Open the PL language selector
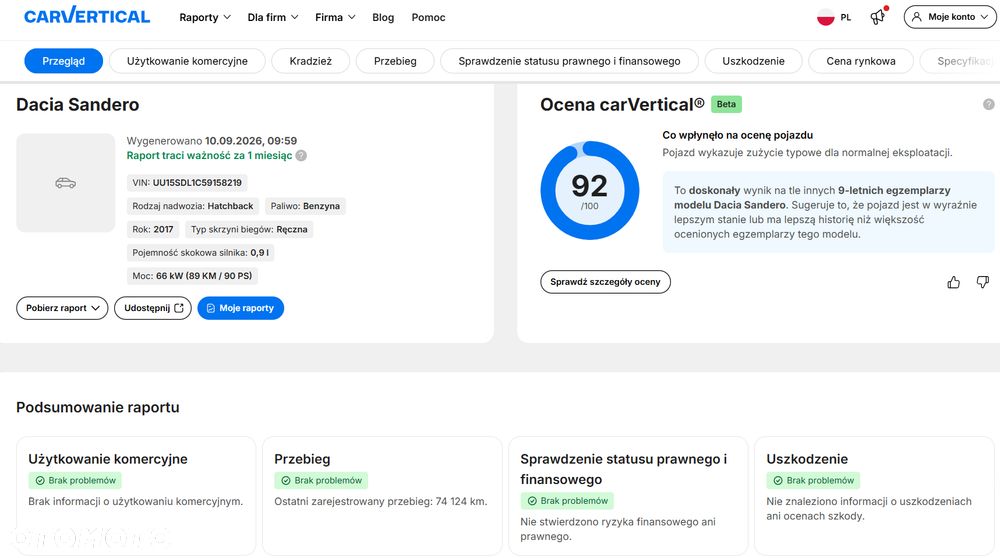The width and height of the screenshot is (1000, 558). [834, 17]
